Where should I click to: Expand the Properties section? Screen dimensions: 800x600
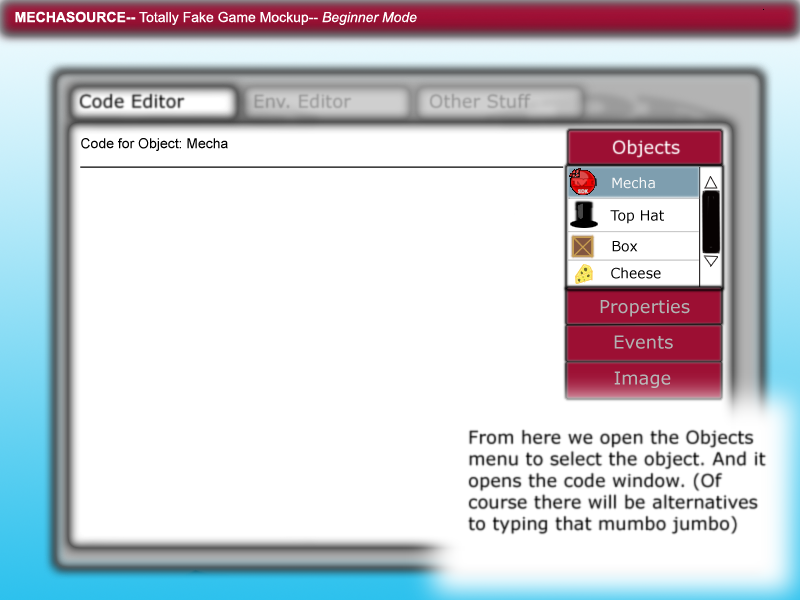(x=644, y=307)
